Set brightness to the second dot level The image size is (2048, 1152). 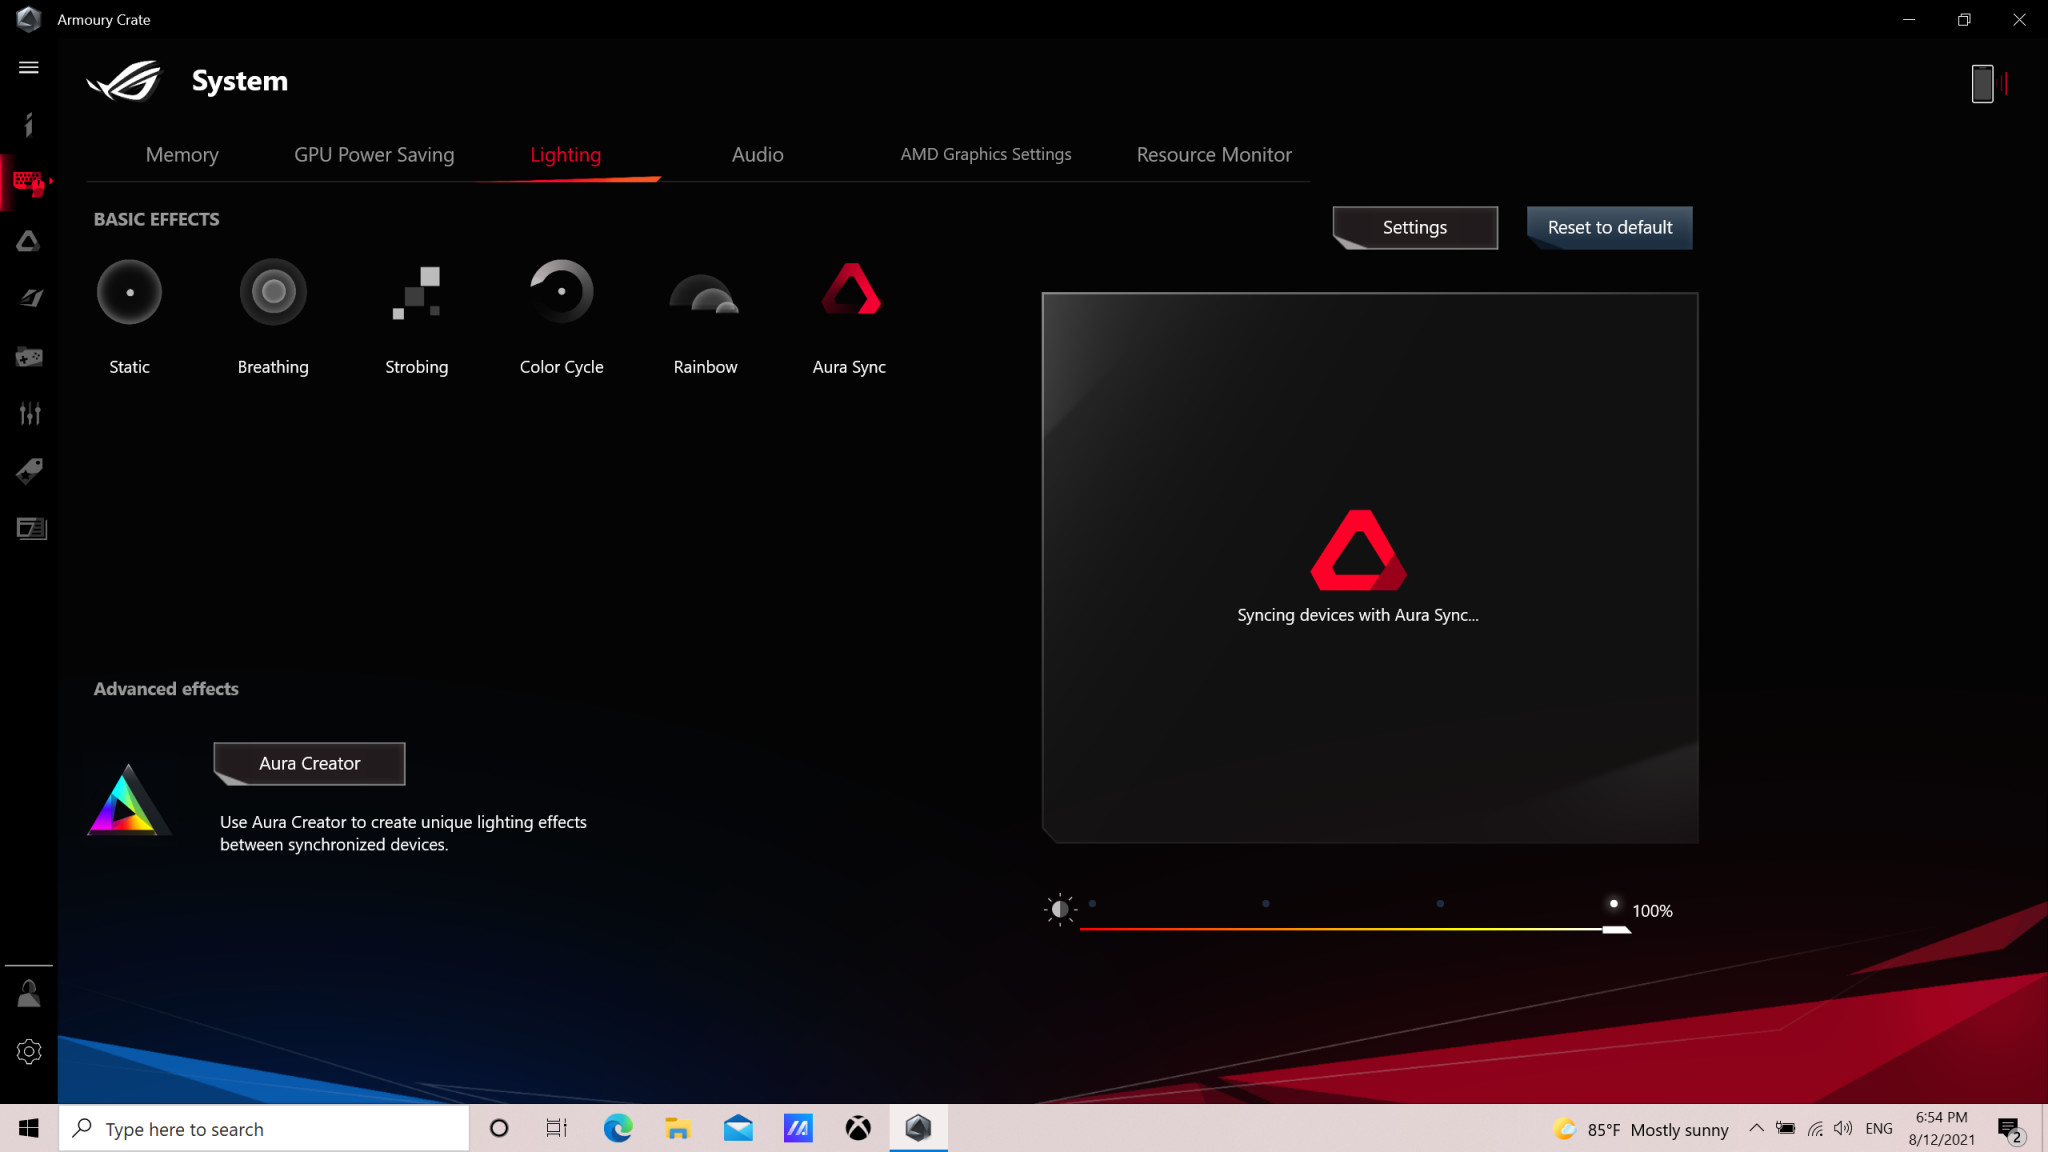[x=1266, y=904]
